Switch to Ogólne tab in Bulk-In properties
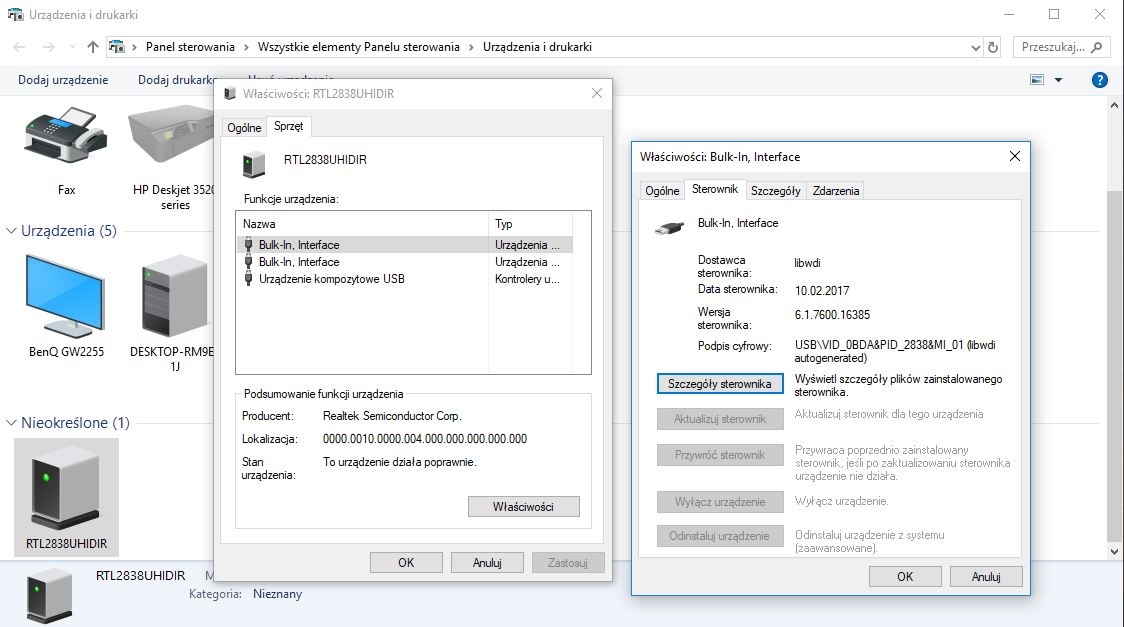 pyautogui.click(x=662, y=191)
